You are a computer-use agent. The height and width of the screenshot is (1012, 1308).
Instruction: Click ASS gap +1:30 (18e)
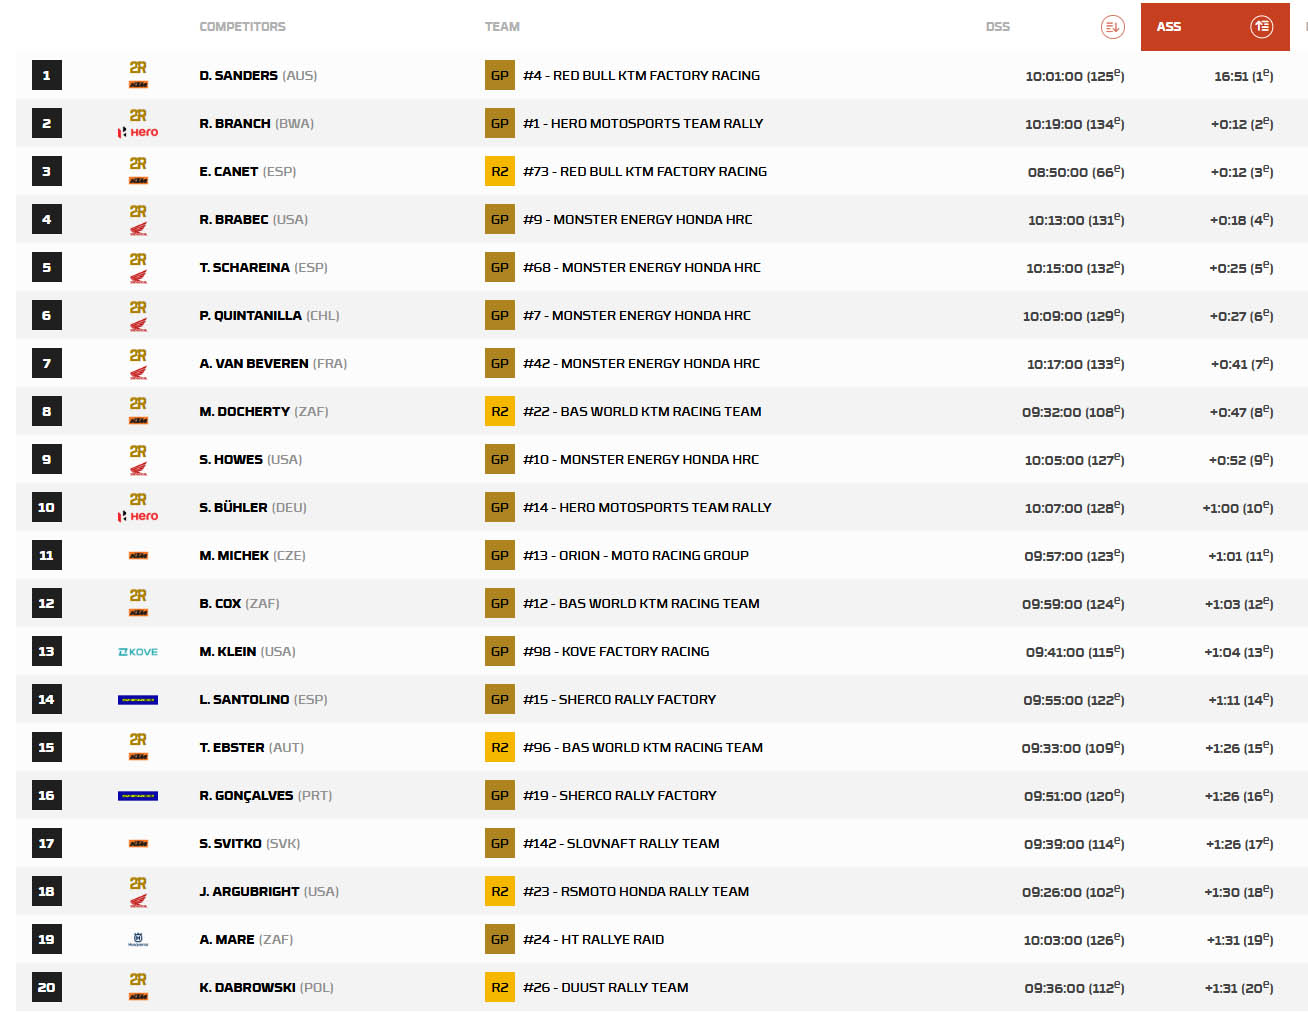(1239, 891)
